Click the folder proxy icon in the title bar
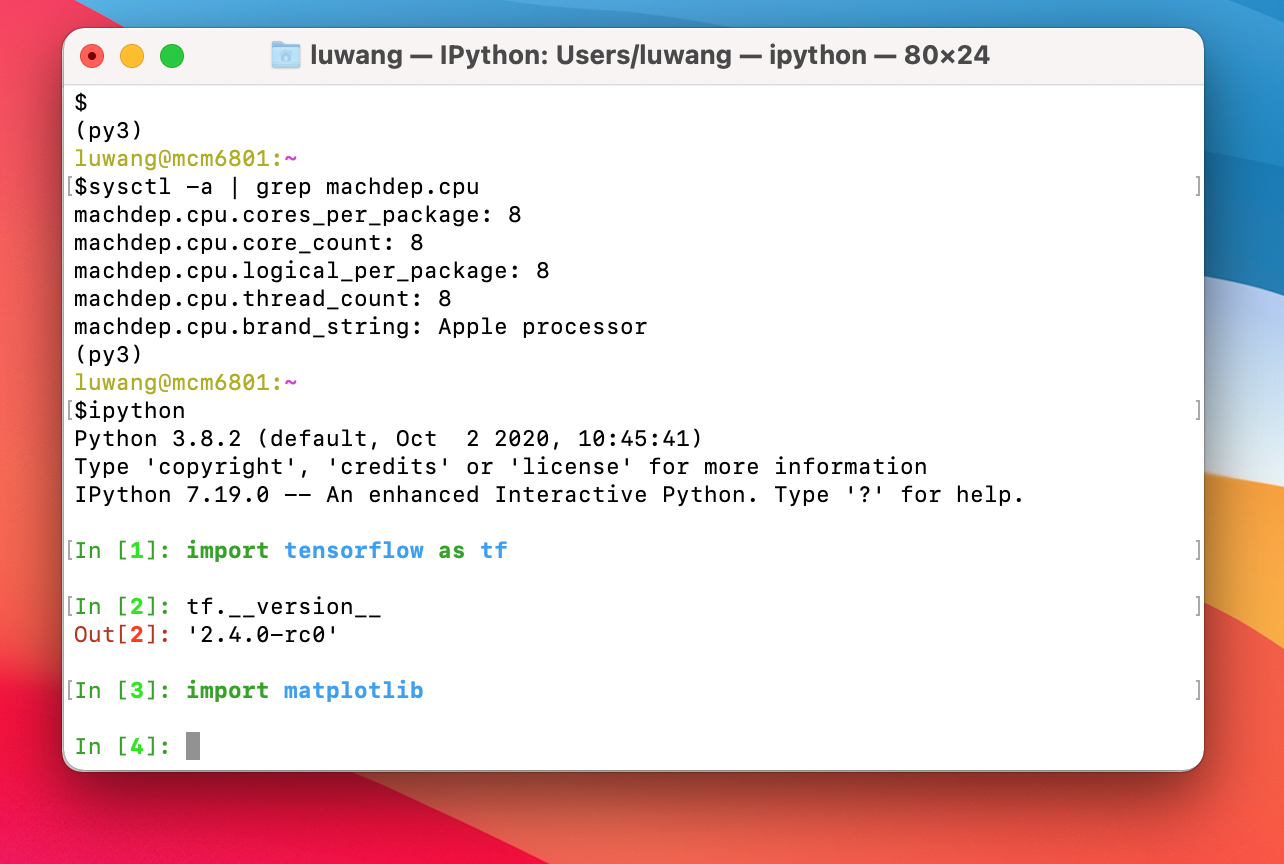Image resolution: width=1284 pixels, height=864 pixels. point(284,55)
